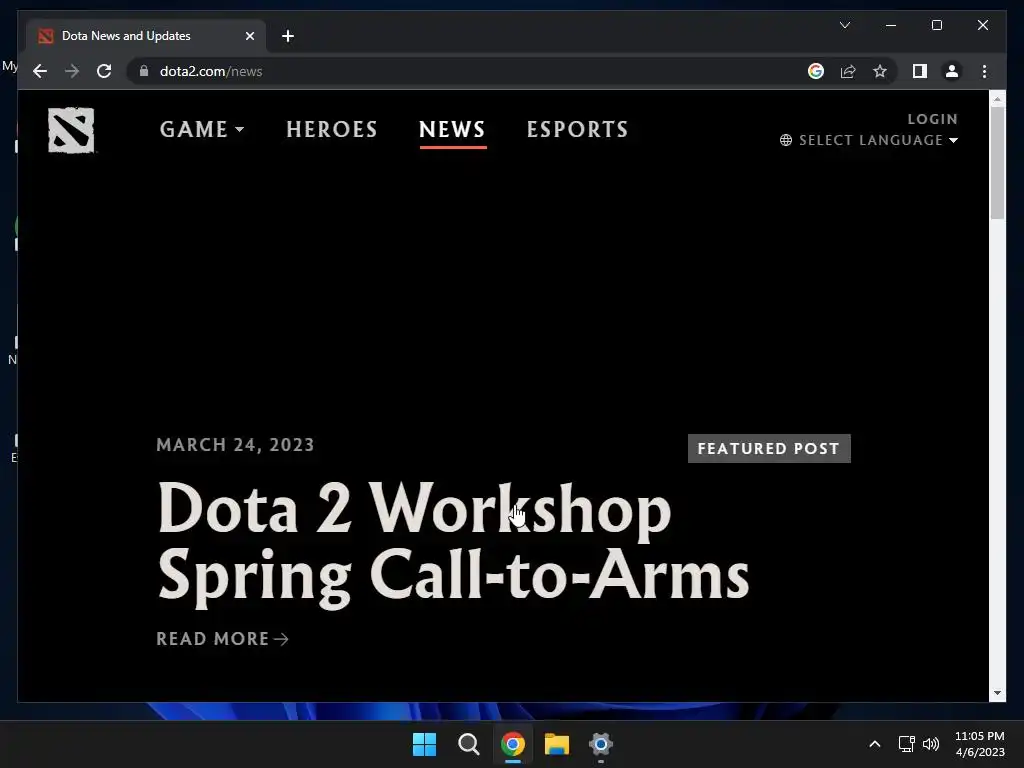Share this page using the share icon
The height and width of the screenshot is (768, 1024).
(848, 71)
